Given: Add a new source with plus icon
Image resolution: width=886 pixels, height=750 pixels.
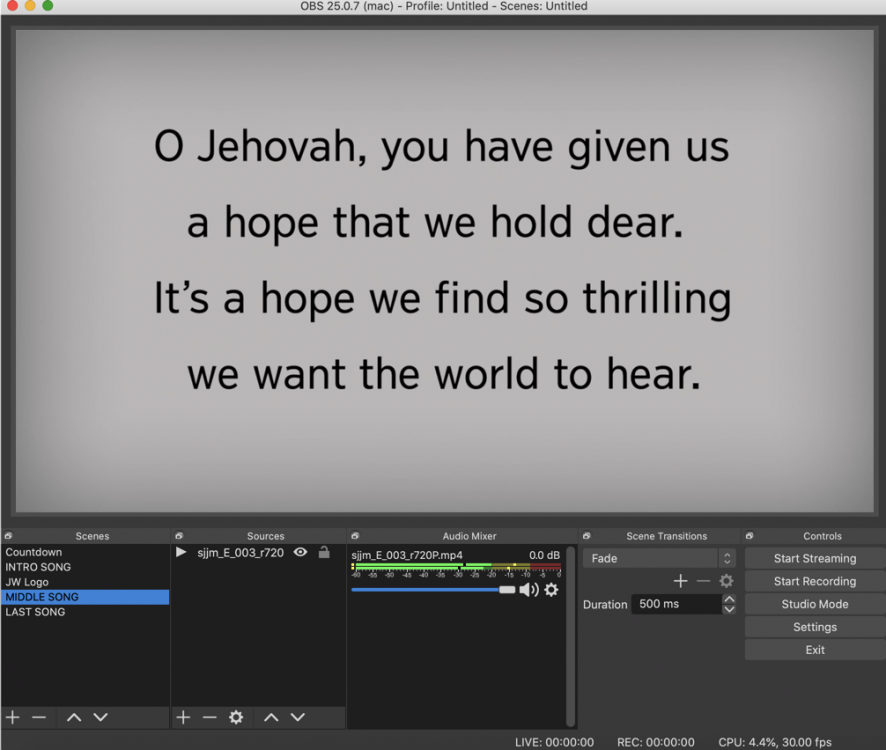Looking at the screenshot, I should click(183, 717).
